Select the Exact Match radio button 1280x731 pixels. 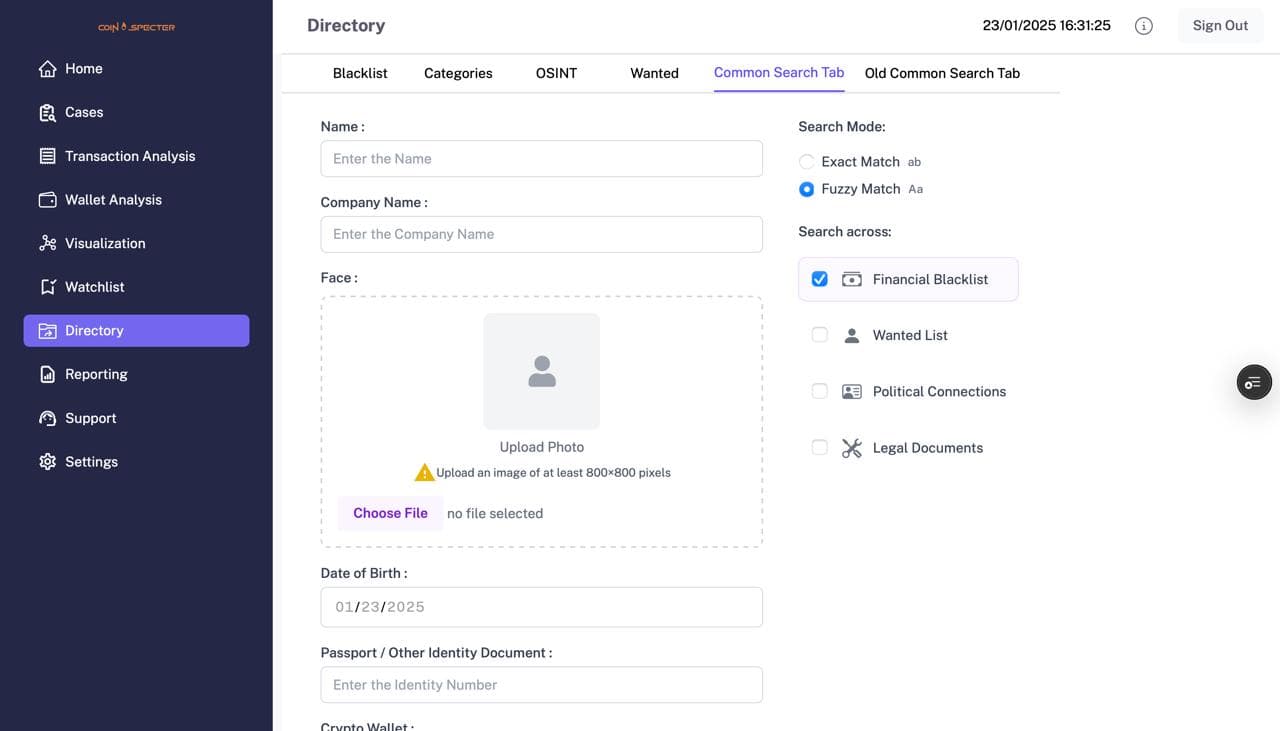click(x=806, y=162)
